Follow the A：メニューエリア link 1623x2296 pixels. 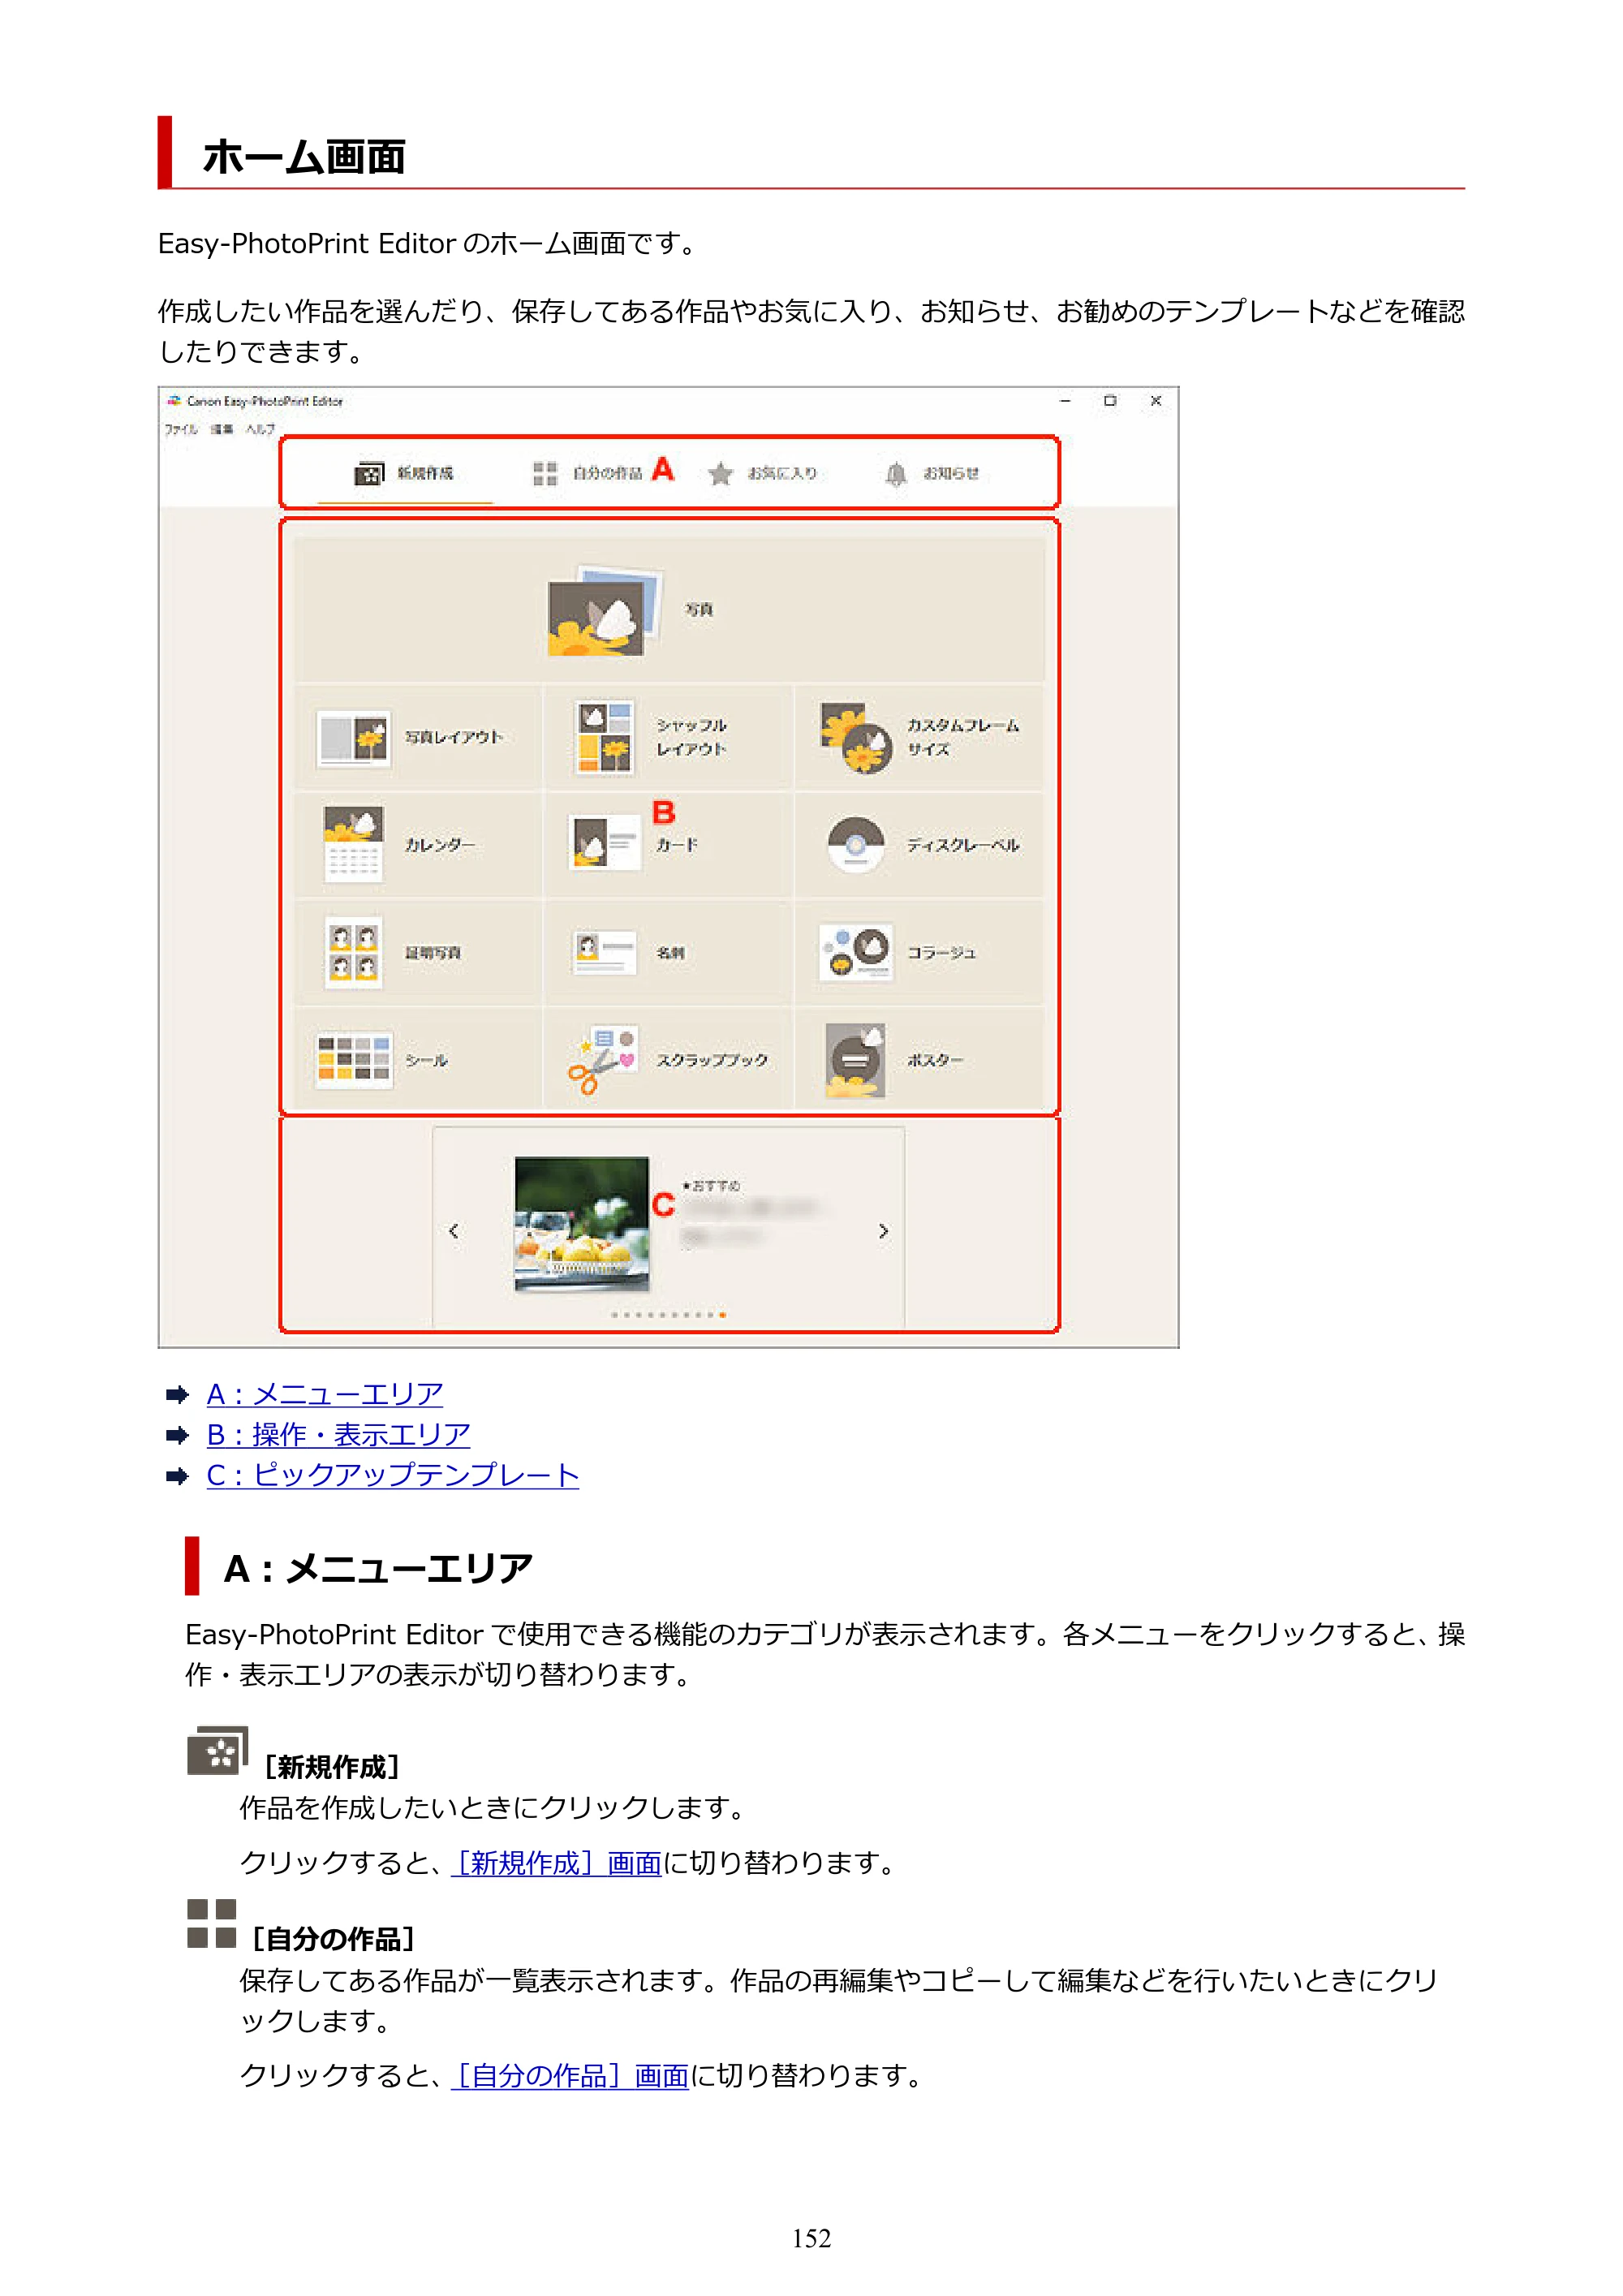click(x=325, y=1394)
